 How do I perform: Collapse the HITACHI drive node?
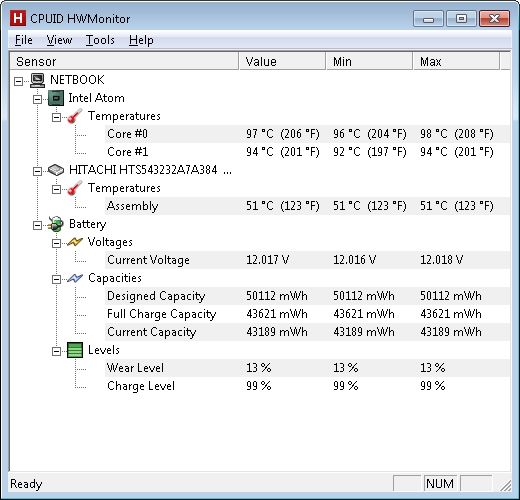37,171
